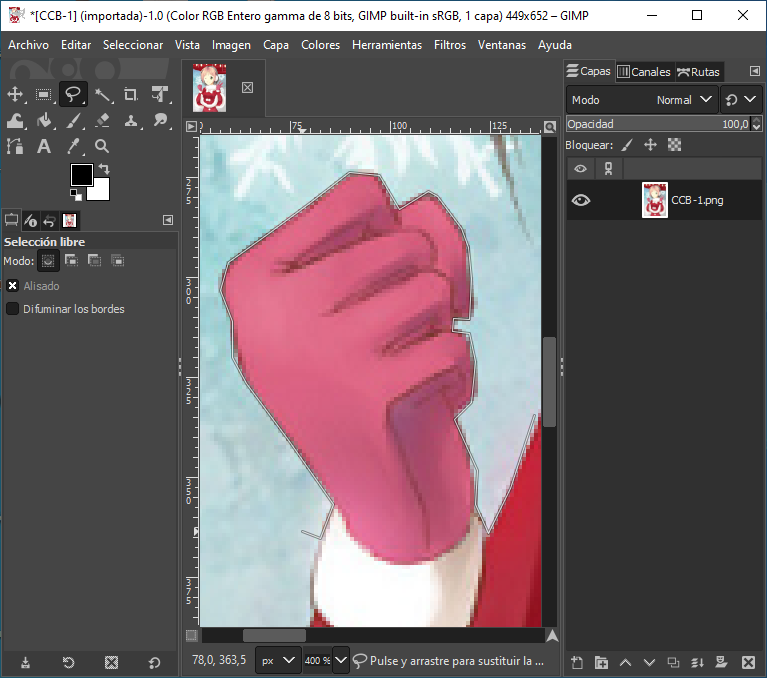Viewport: 767px width, 678px height.
Task: Open tool options panel configuration menu
Action: 168,220
